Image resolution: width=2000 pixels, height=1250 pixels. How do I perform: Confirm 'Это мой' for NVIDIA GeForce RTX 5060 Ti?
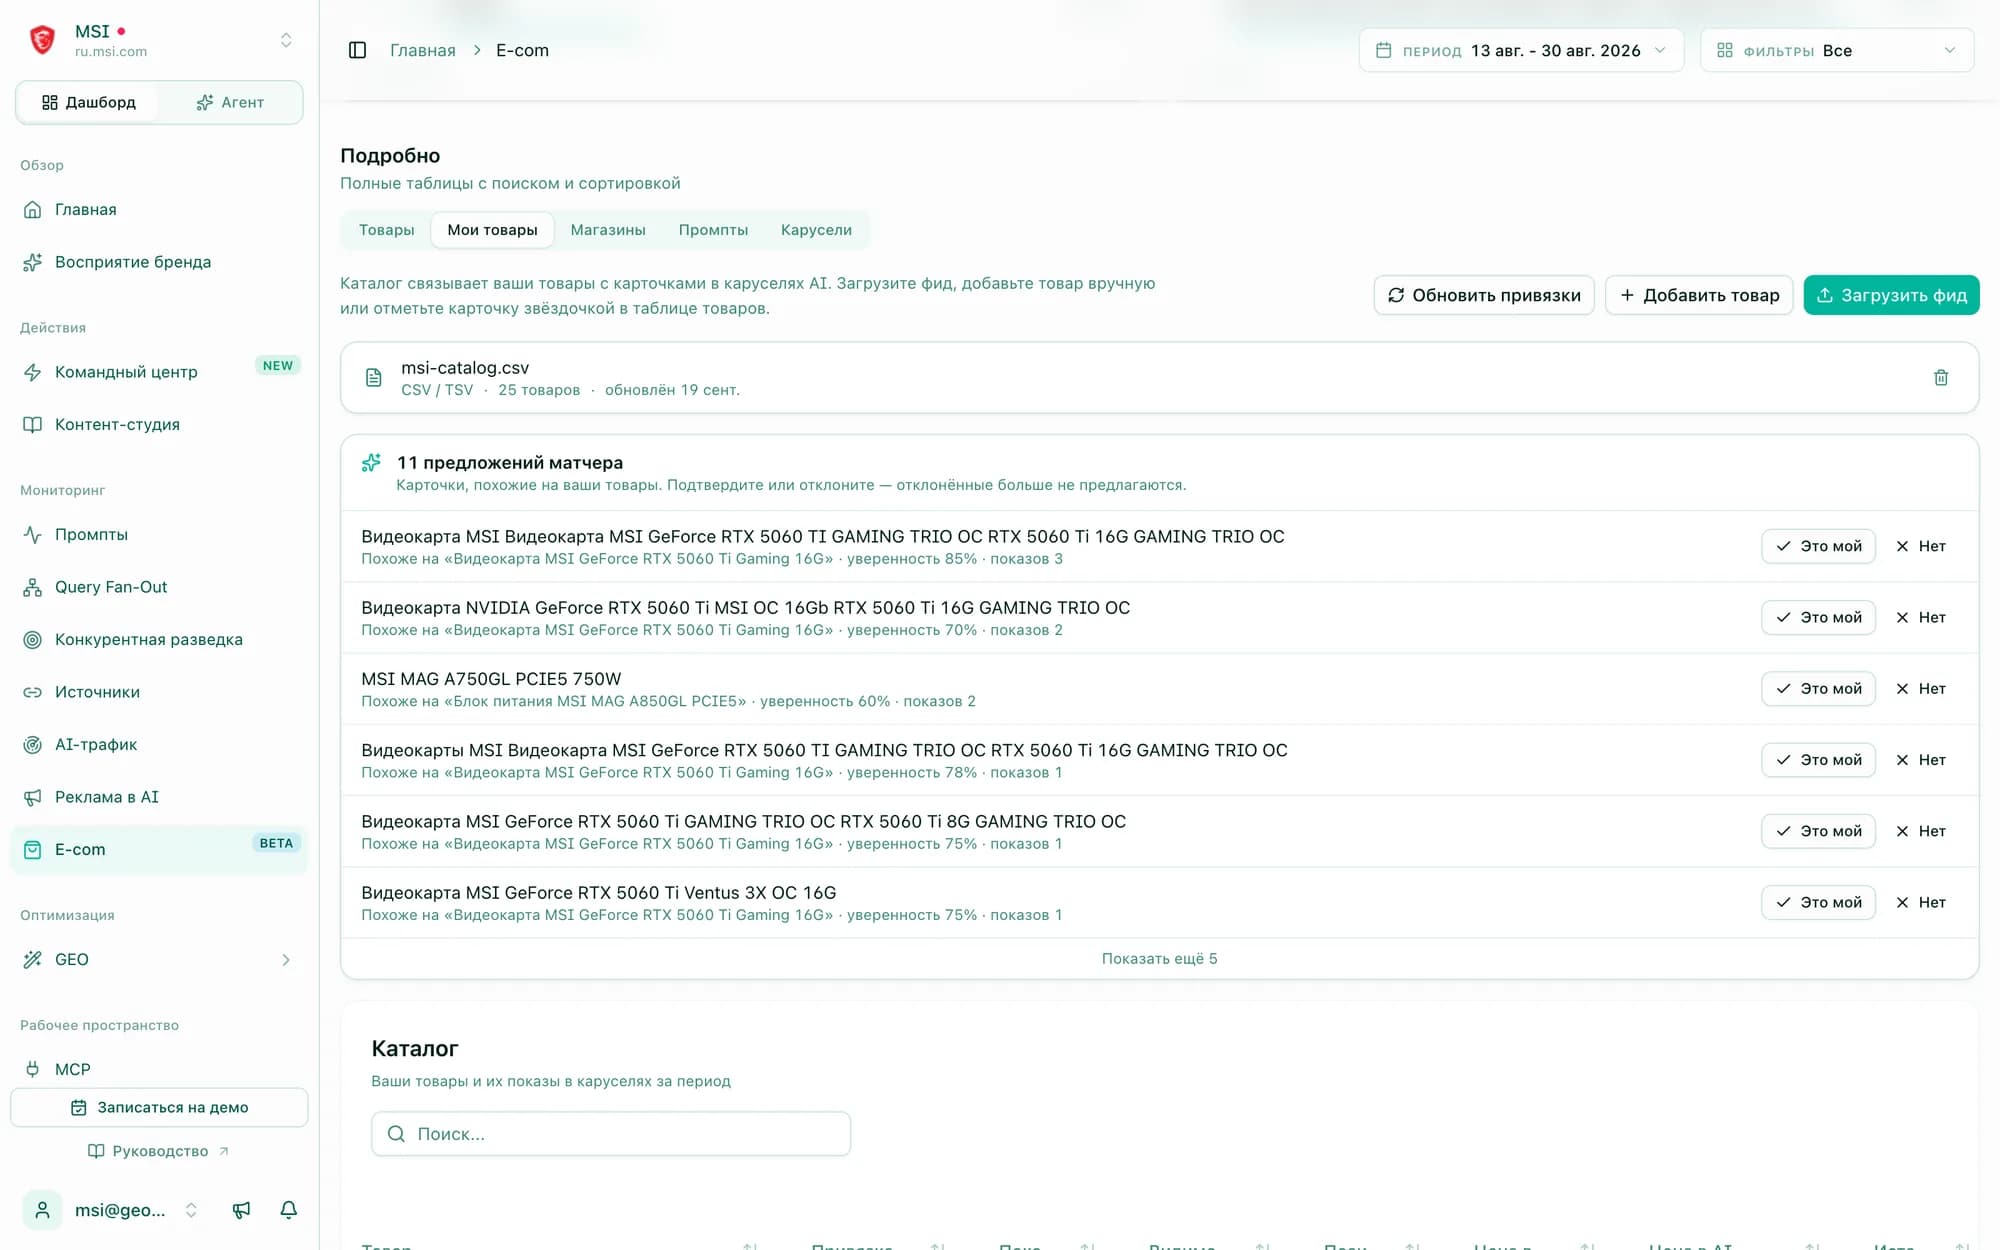(x=1818, y=617)
